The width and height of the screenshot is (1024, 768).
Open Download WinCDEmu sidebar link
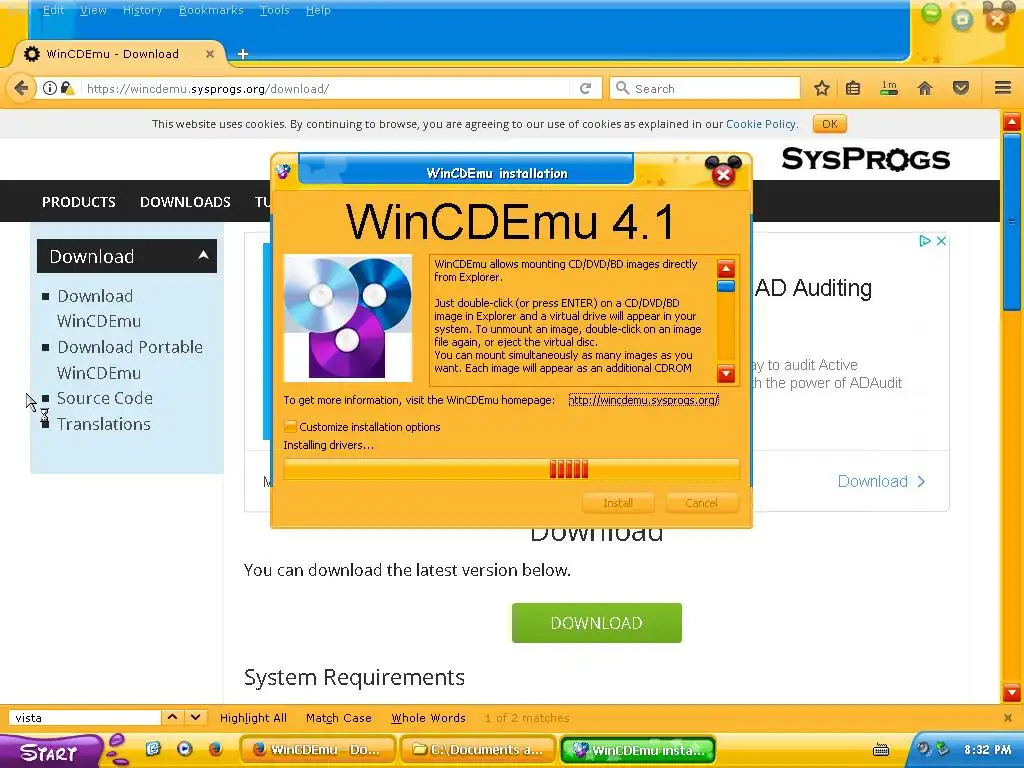(99, 308)
